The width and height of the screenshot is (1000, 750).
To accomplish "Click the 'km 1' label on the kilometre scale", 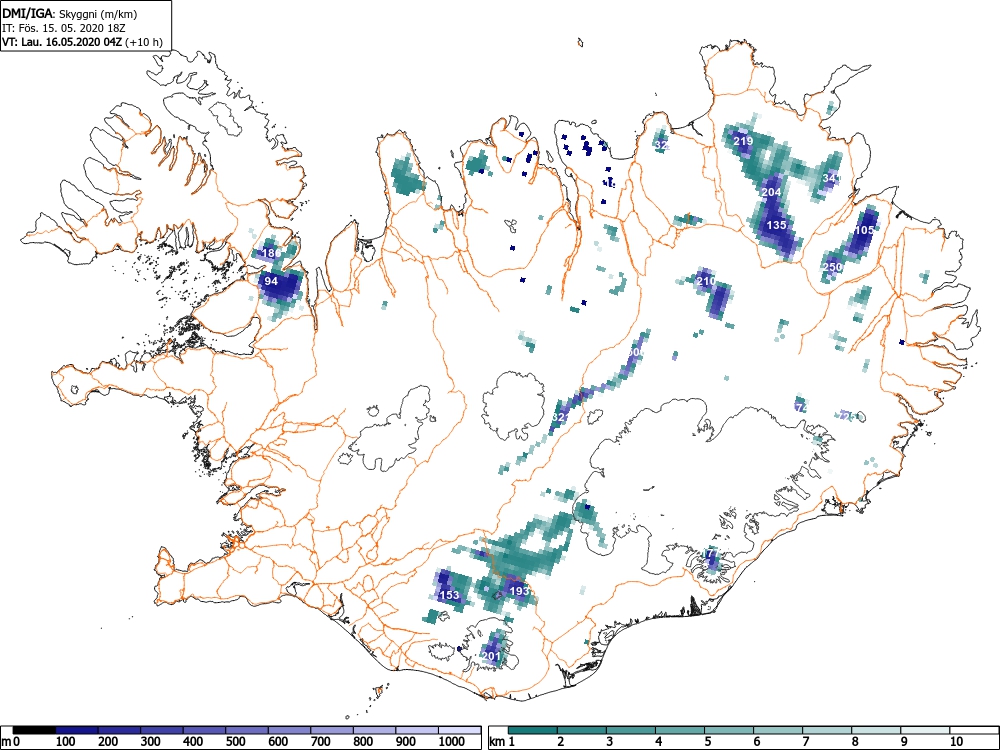I will (503, 742).
